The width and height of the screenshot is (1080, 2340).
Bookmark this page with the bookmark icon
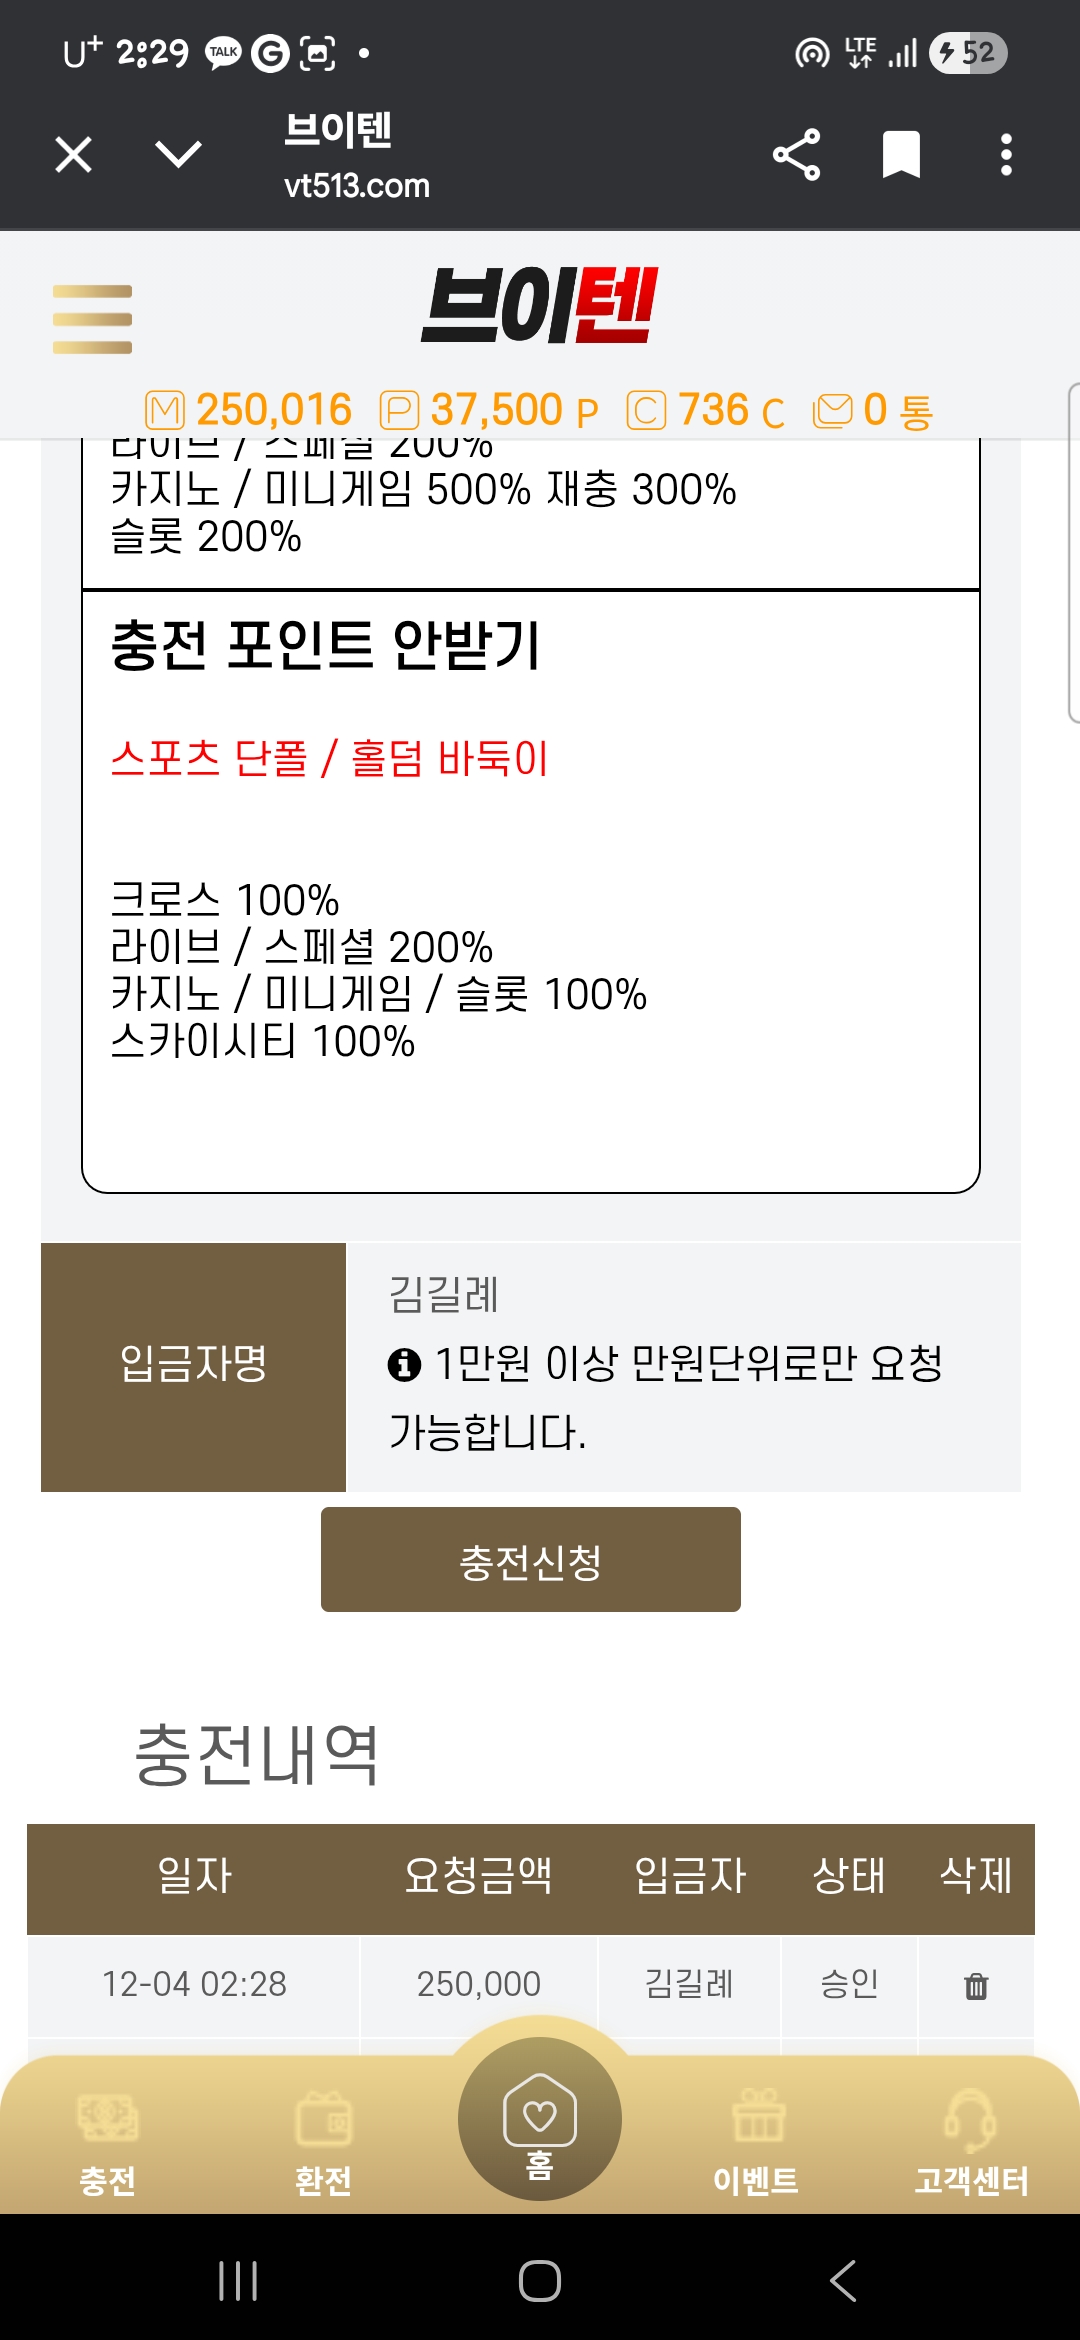pyautogui.click(x=901, y=155)
